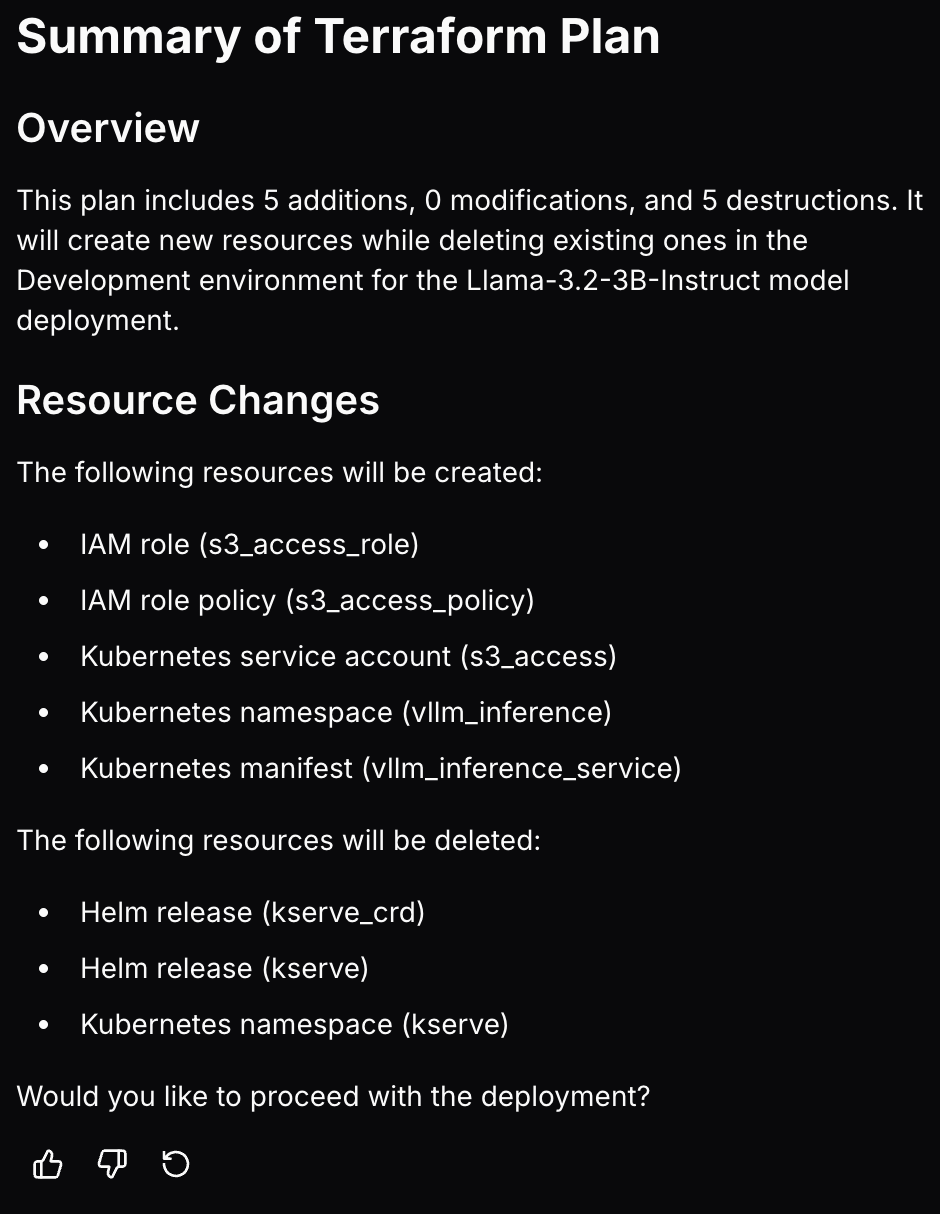Click the regenerate response icon
This screenshot has width=940, height=1214.
click(176, 1164)
